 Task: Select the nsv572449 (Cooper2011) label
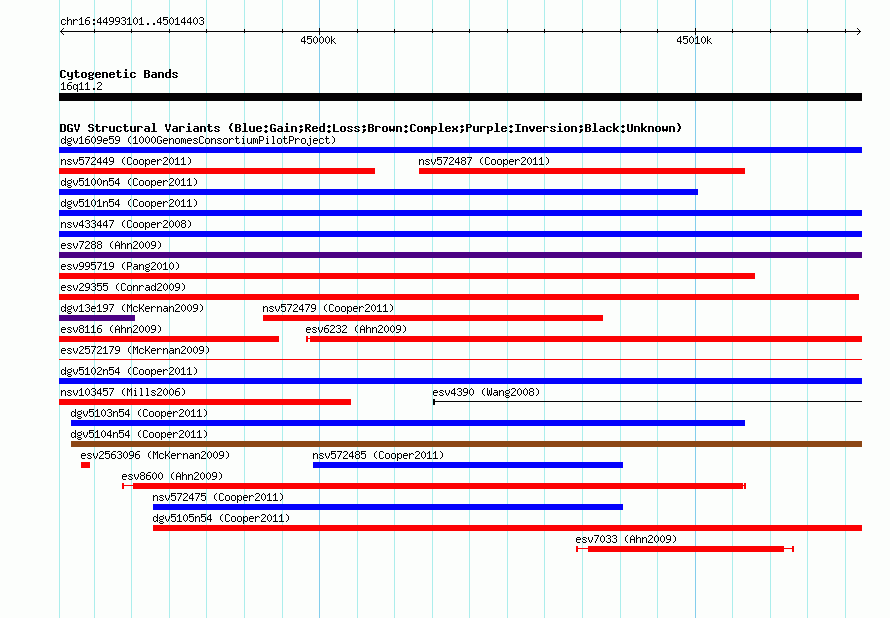click(126, 161)
